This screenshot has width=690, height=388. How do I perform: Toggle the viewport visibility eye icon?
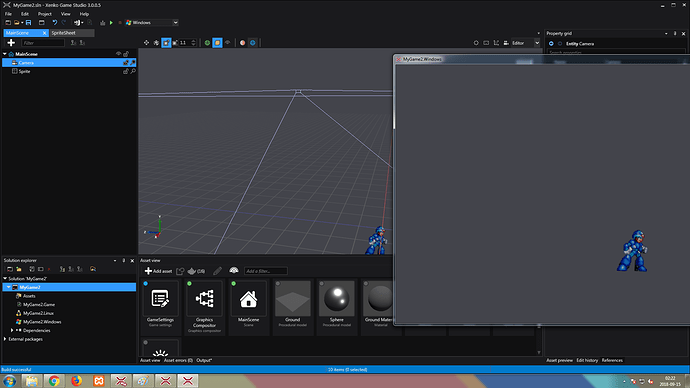pyautogui.click(x=228, y=43)
